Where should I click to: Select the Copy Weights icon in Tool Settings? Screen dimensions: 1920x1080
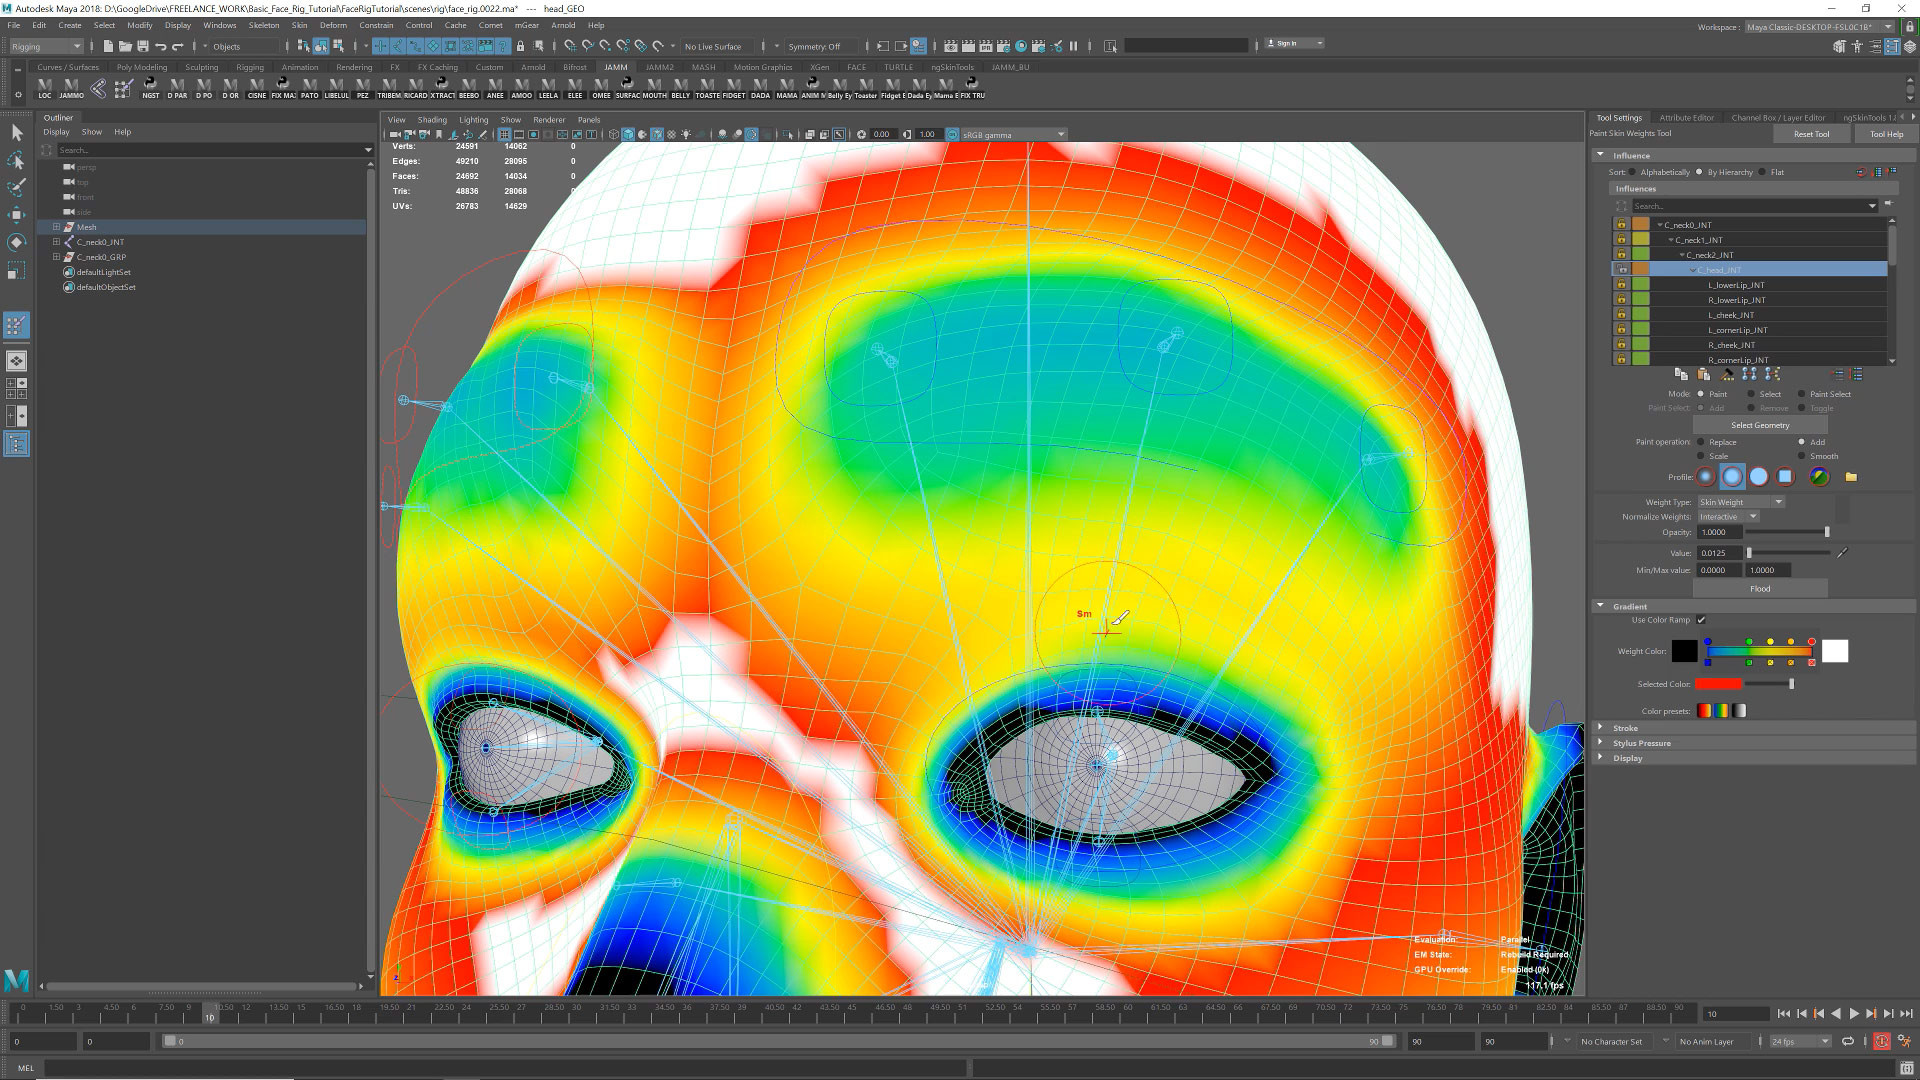click(x=1681, y=374)
